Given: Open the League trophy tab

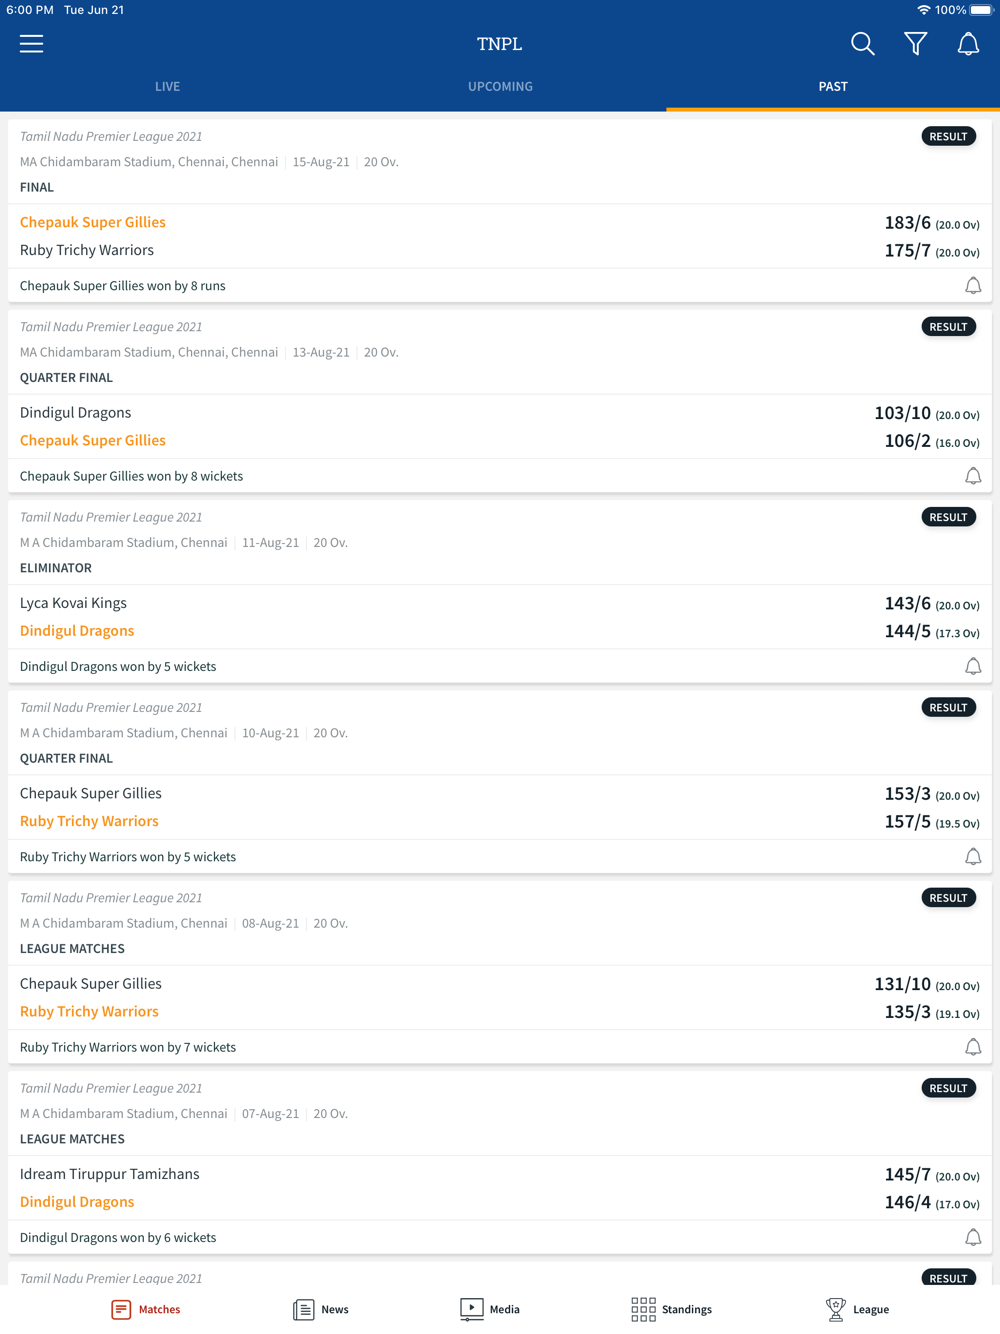Looking at the screenshot, I should pyautogui.click(x=857, y=1309).
